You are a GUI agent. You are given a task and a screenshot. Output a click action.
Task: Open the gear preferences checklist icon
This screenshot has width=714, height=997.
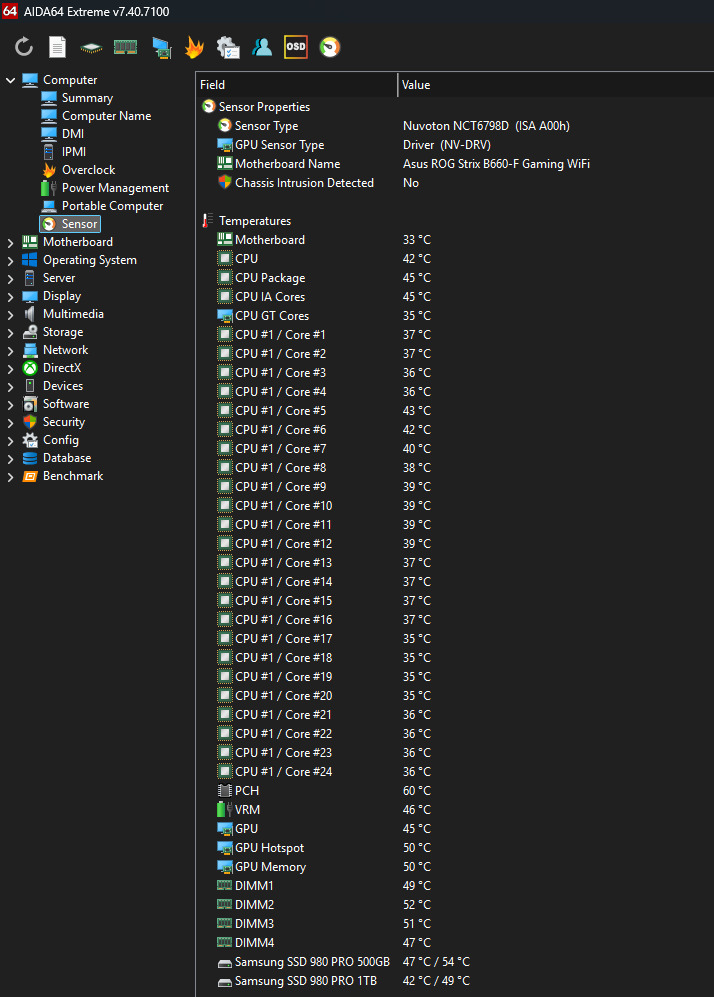[228, 48]
